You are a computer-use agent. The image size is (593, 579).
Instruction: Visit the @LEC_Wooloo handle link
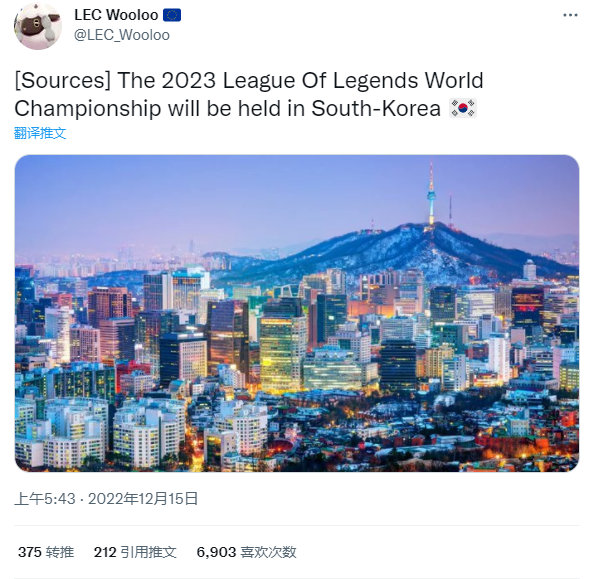pos(122,35)
